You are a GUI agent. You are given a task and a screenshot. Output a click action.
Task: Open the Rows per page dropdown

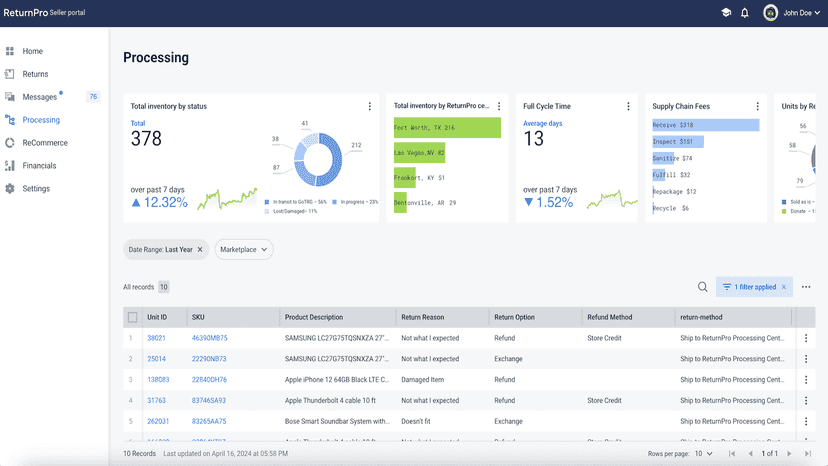(x=703, y=453)
